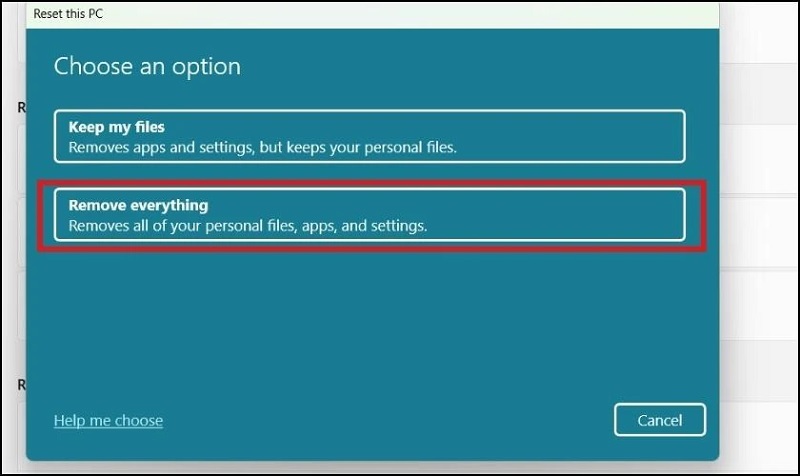The height and width of the screenshot is (476, 800).
Task: Open the Help me choose link
Action: click(x=108, y=420)
